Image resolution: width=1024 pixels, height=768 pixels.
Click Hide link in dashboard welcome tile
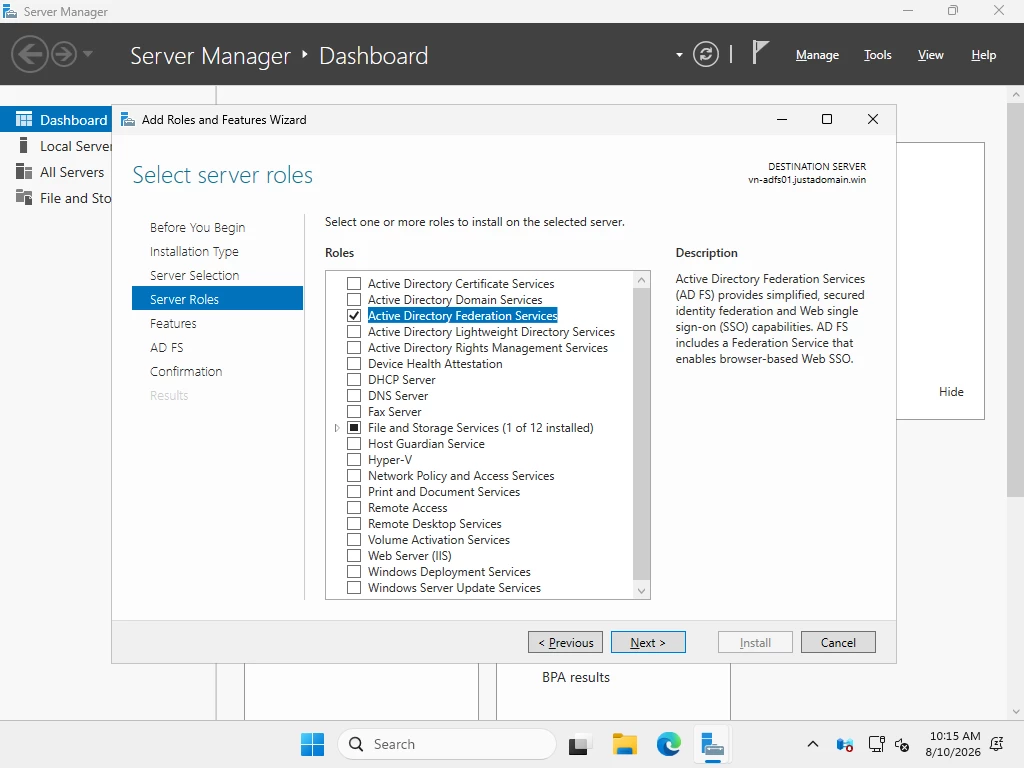coord(951,392)
